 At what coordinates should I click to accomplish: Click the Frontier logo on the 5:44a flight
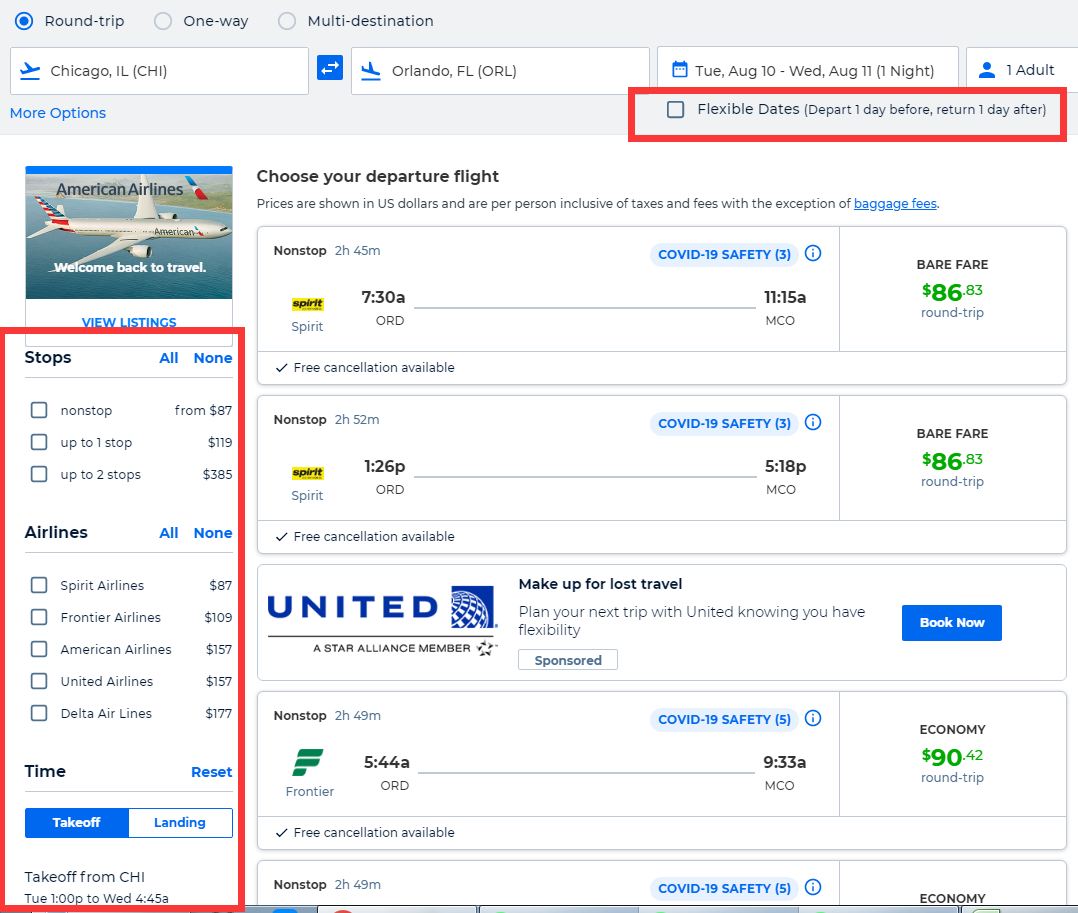tap(310, 763)
